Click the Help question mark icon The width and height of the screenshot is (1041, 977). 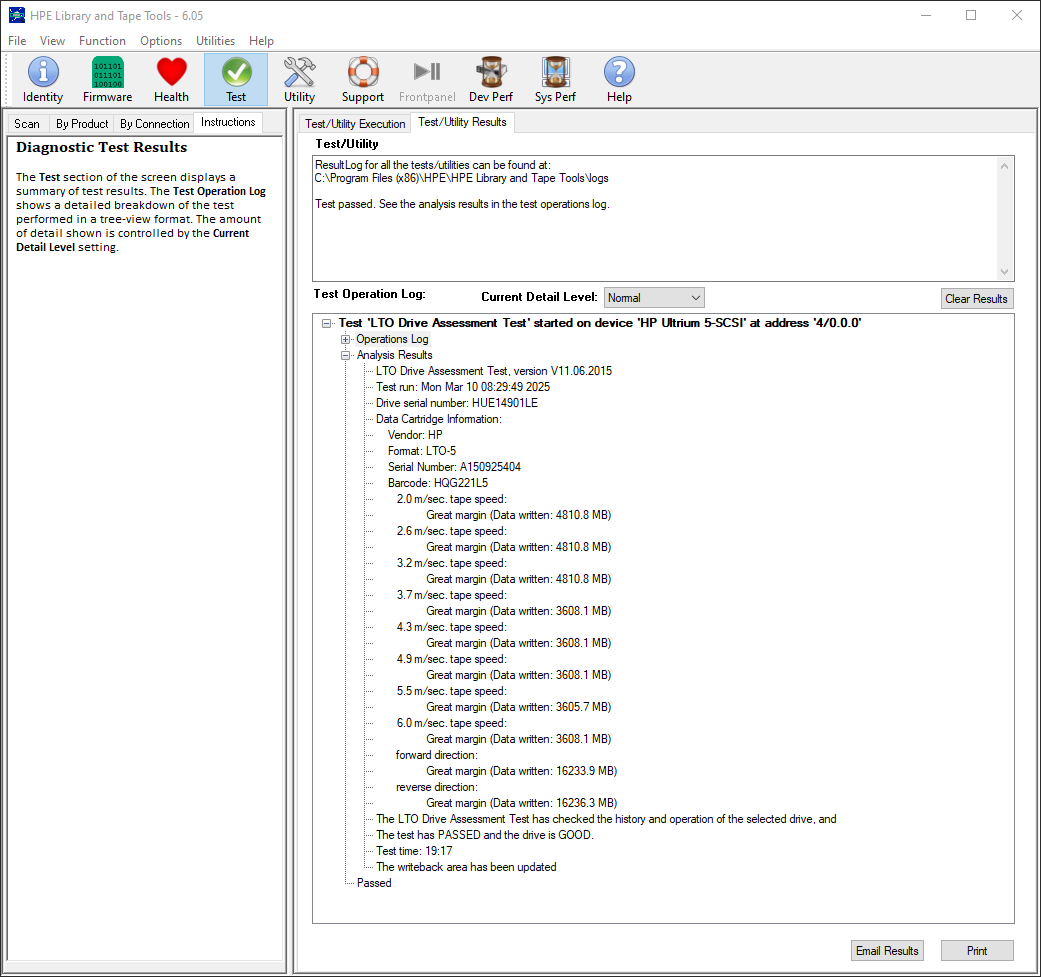619,80
